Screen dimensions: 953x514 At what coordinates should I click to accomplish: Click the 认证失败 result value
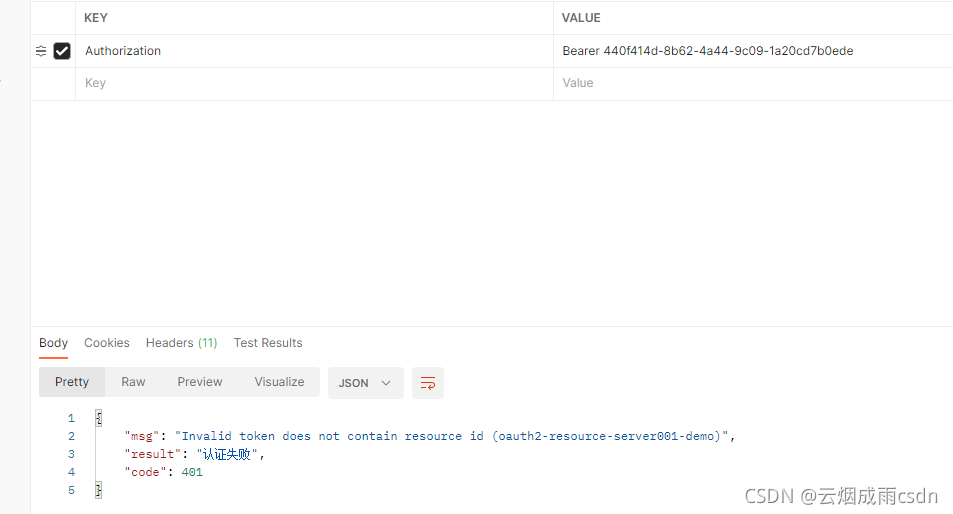point(227,454)
